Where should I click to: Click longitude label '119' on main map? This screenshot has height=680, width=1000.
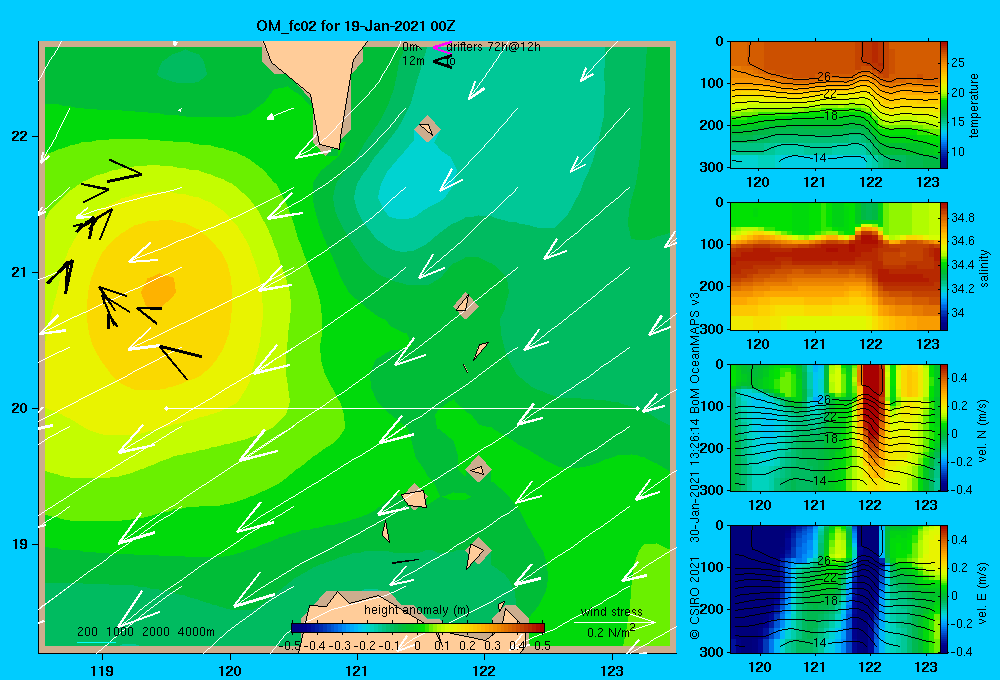(102, 670)
